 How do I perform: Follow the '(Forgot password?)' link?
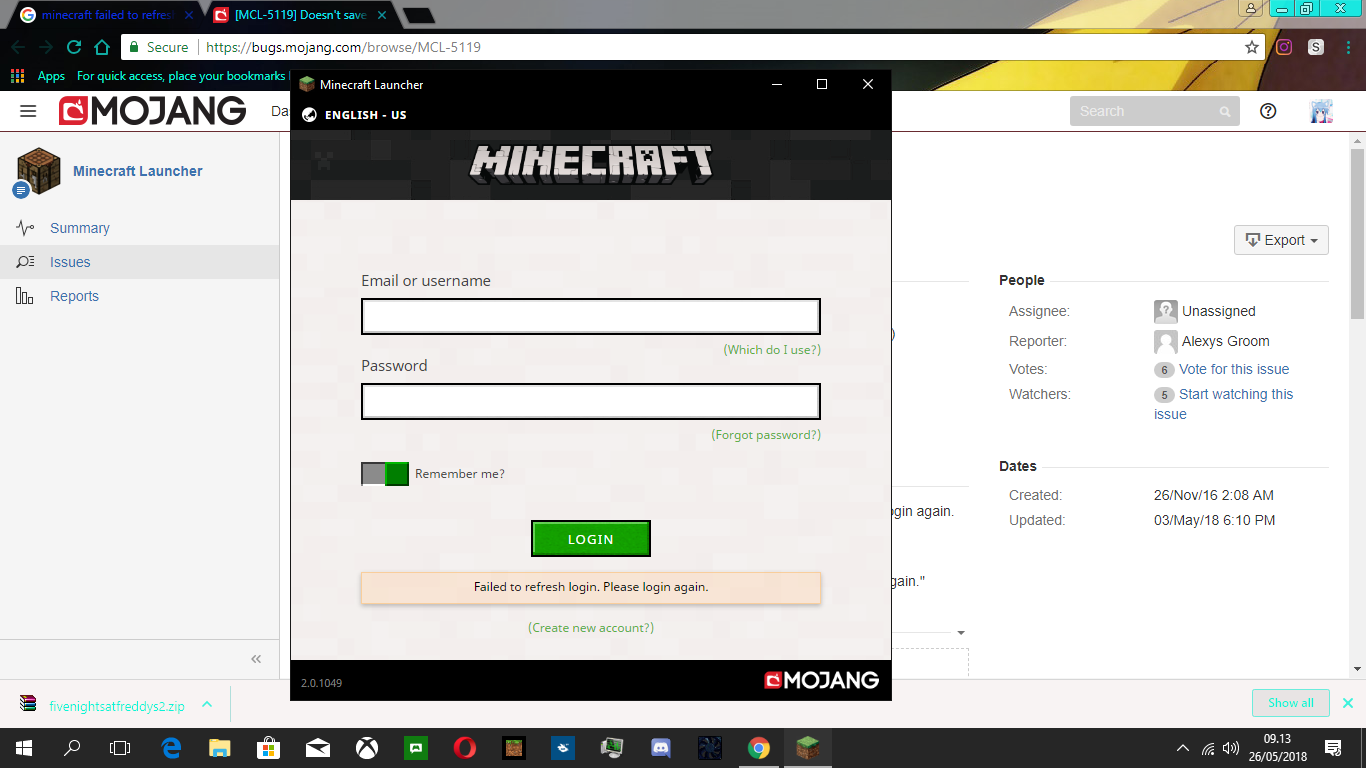click(766, 435)
